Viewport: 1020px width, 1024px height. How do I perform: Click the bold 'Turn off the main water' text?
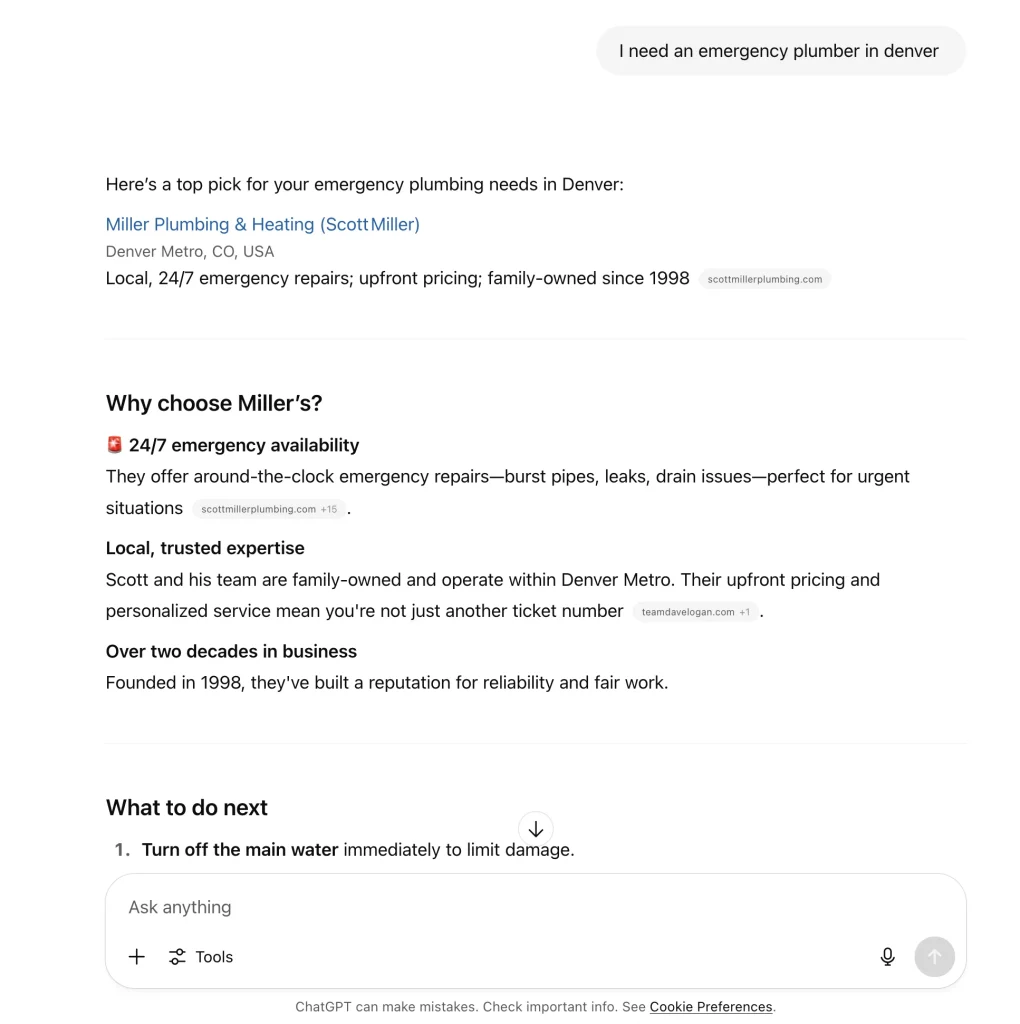click(x=240, y=850)
